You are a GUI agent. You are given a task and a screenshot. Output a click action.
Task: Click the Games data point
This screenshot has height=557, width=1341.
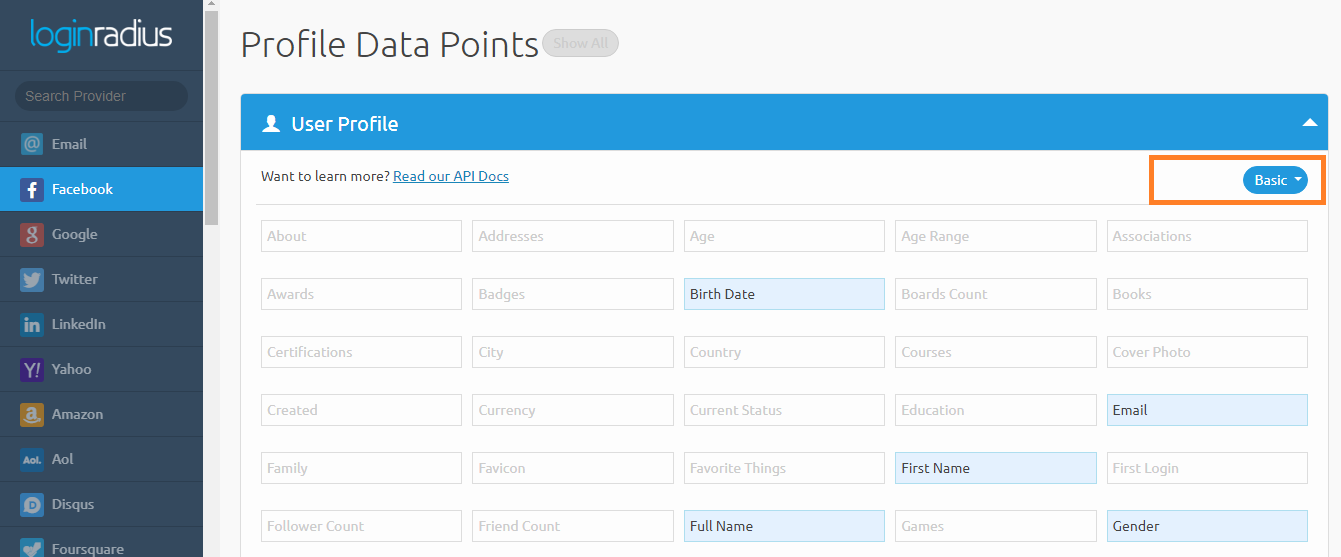click(996, 526)
